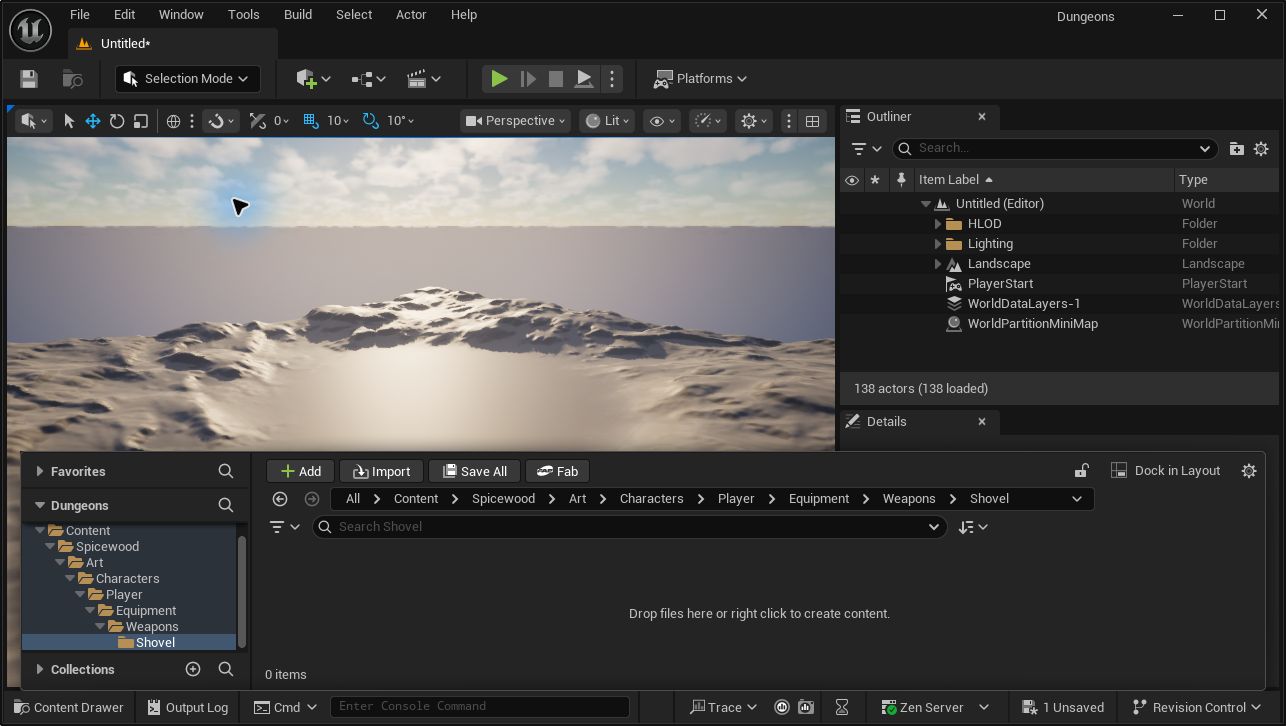Expand the Favorites section
Viewport: 1286px width, 726px height.
40,471
